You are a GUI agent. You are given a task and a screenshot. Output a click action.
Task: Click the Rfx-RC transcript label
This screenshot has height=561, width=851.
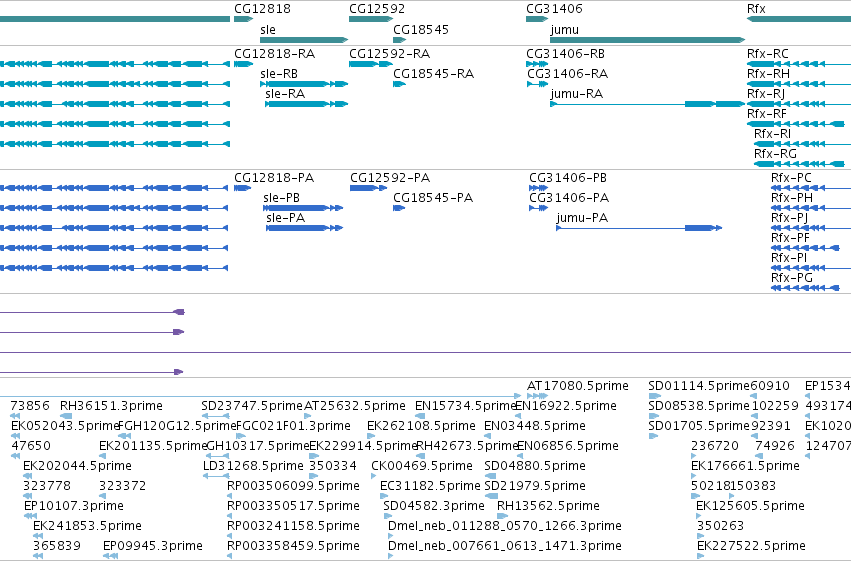tap(767, 54)
